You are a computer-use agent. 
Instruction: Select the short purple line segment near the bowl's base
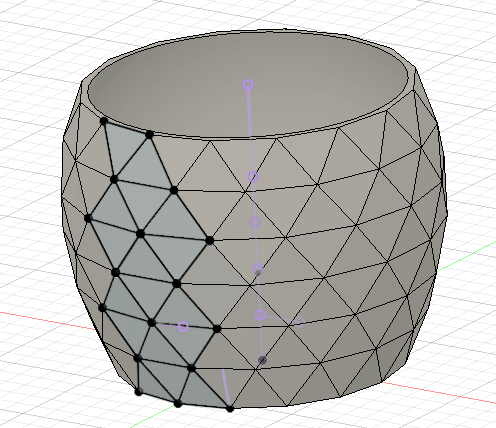[226, 387]
